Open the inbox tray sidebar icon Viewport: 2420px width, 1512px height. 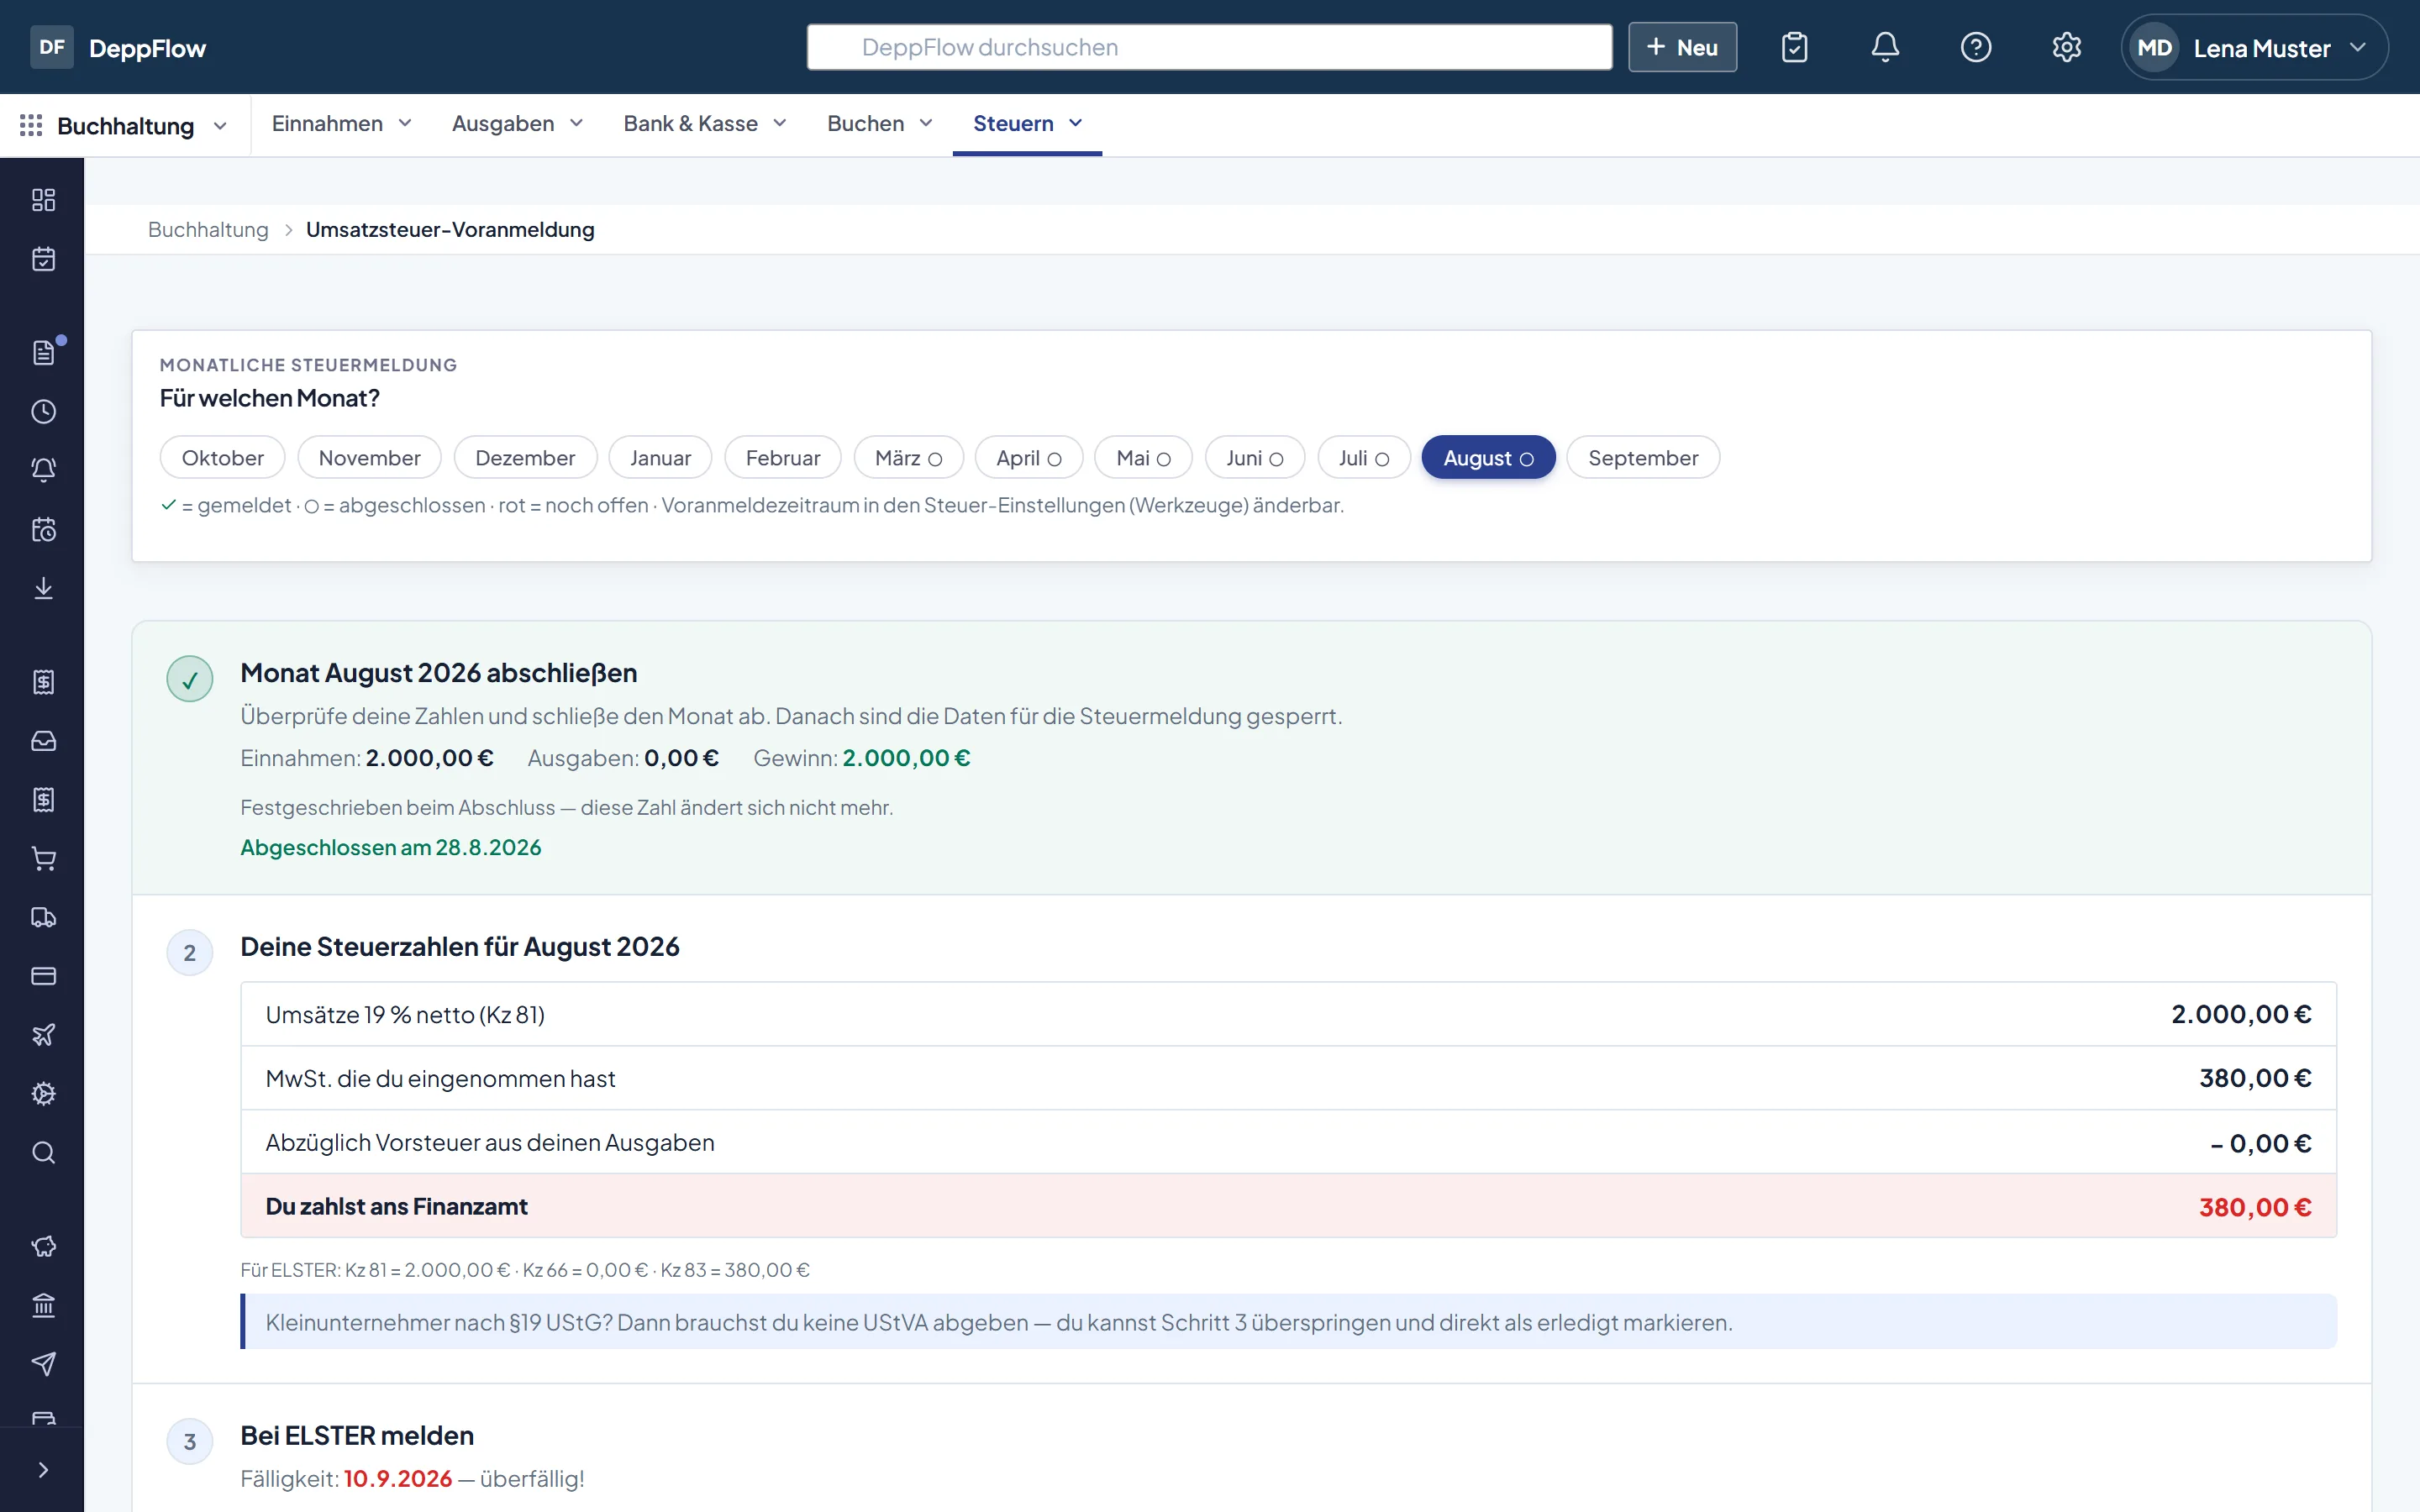point(43,741)
